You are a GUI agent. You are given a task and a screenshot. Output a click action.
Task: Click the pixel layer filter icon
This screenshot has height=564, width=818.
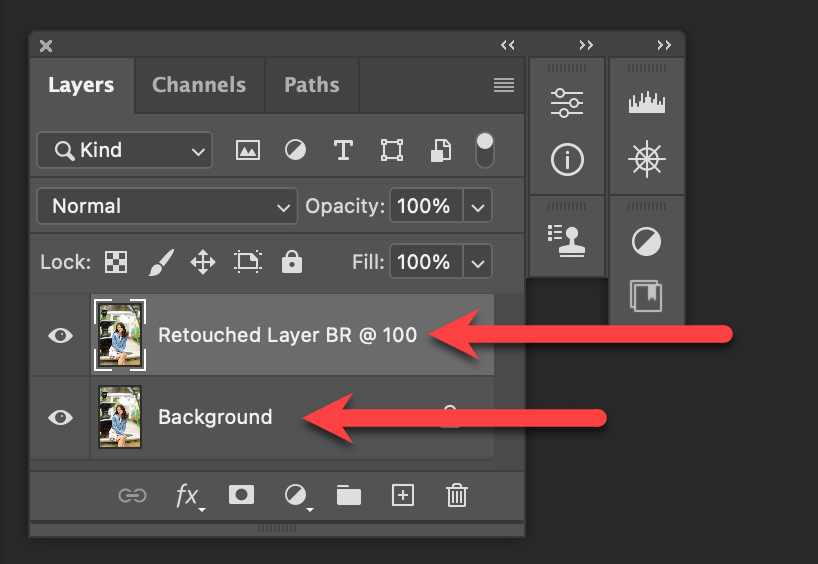(247, 150)
